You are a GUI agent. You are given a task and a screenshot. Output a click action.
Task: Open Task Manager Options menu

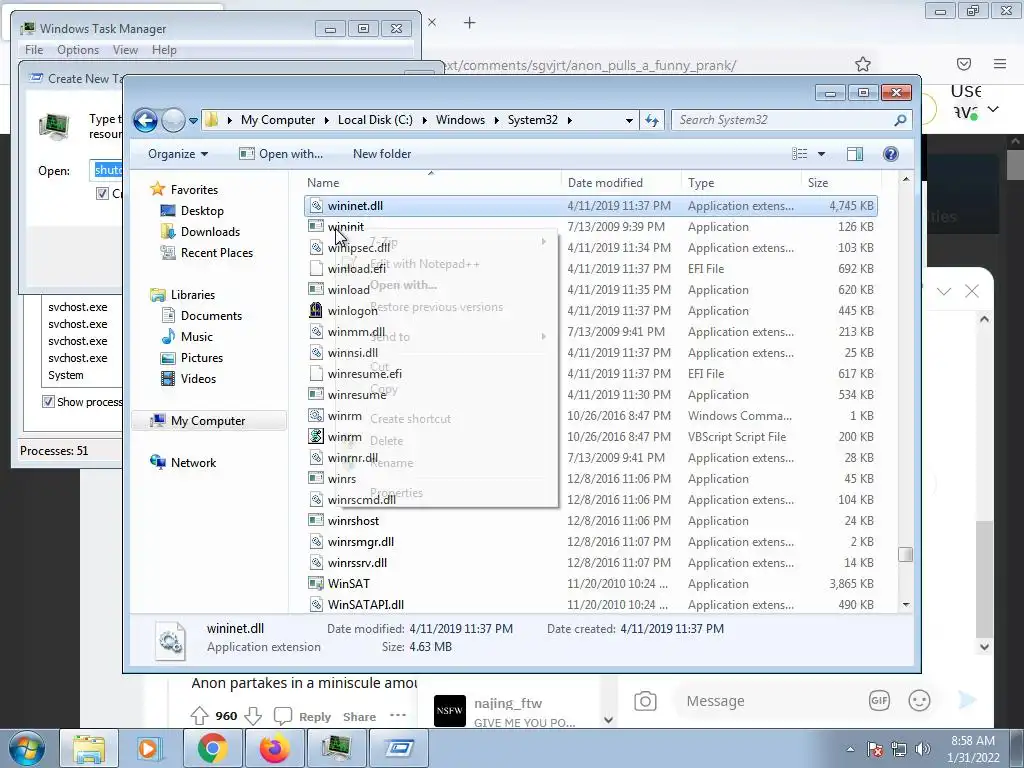[x=78, y=50]
